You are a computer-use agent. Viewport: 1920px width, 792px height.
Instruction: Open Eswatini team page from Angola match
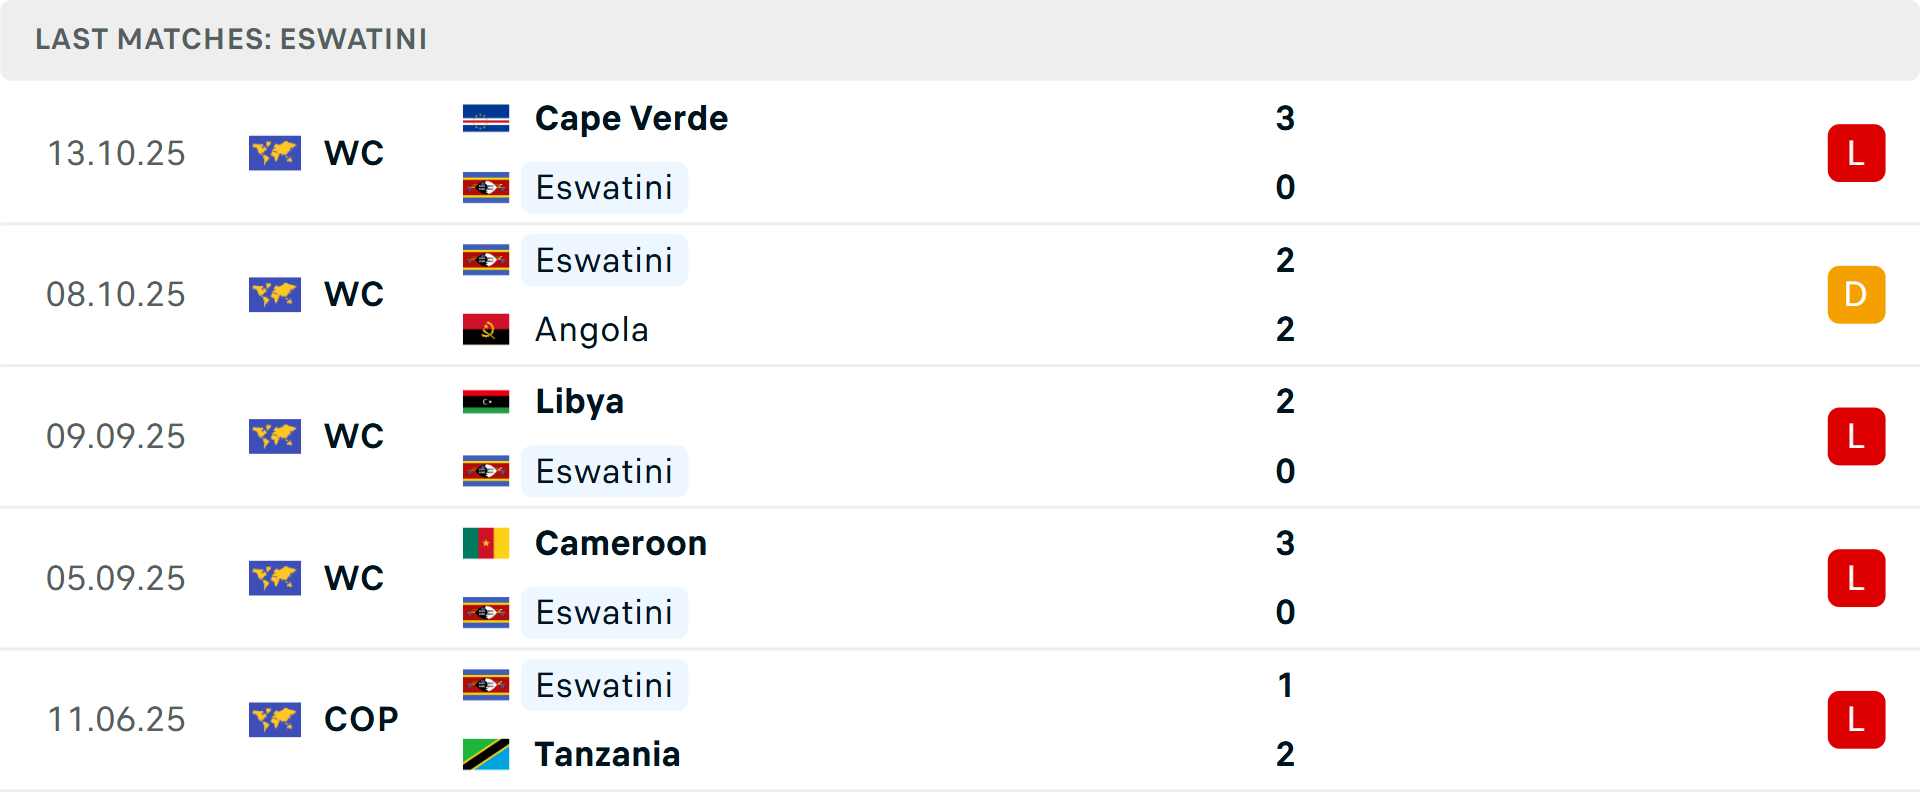pyautogui.click(x=604, y=259)
